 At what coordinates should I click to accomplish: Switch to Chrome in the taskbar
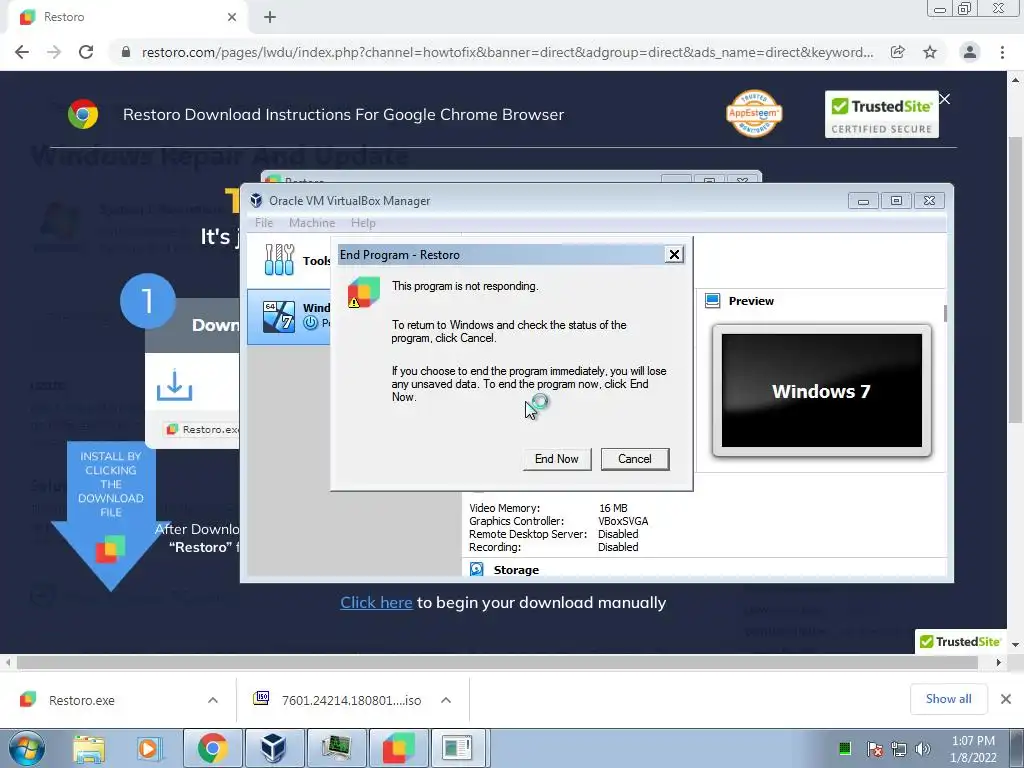coord(212,748)
